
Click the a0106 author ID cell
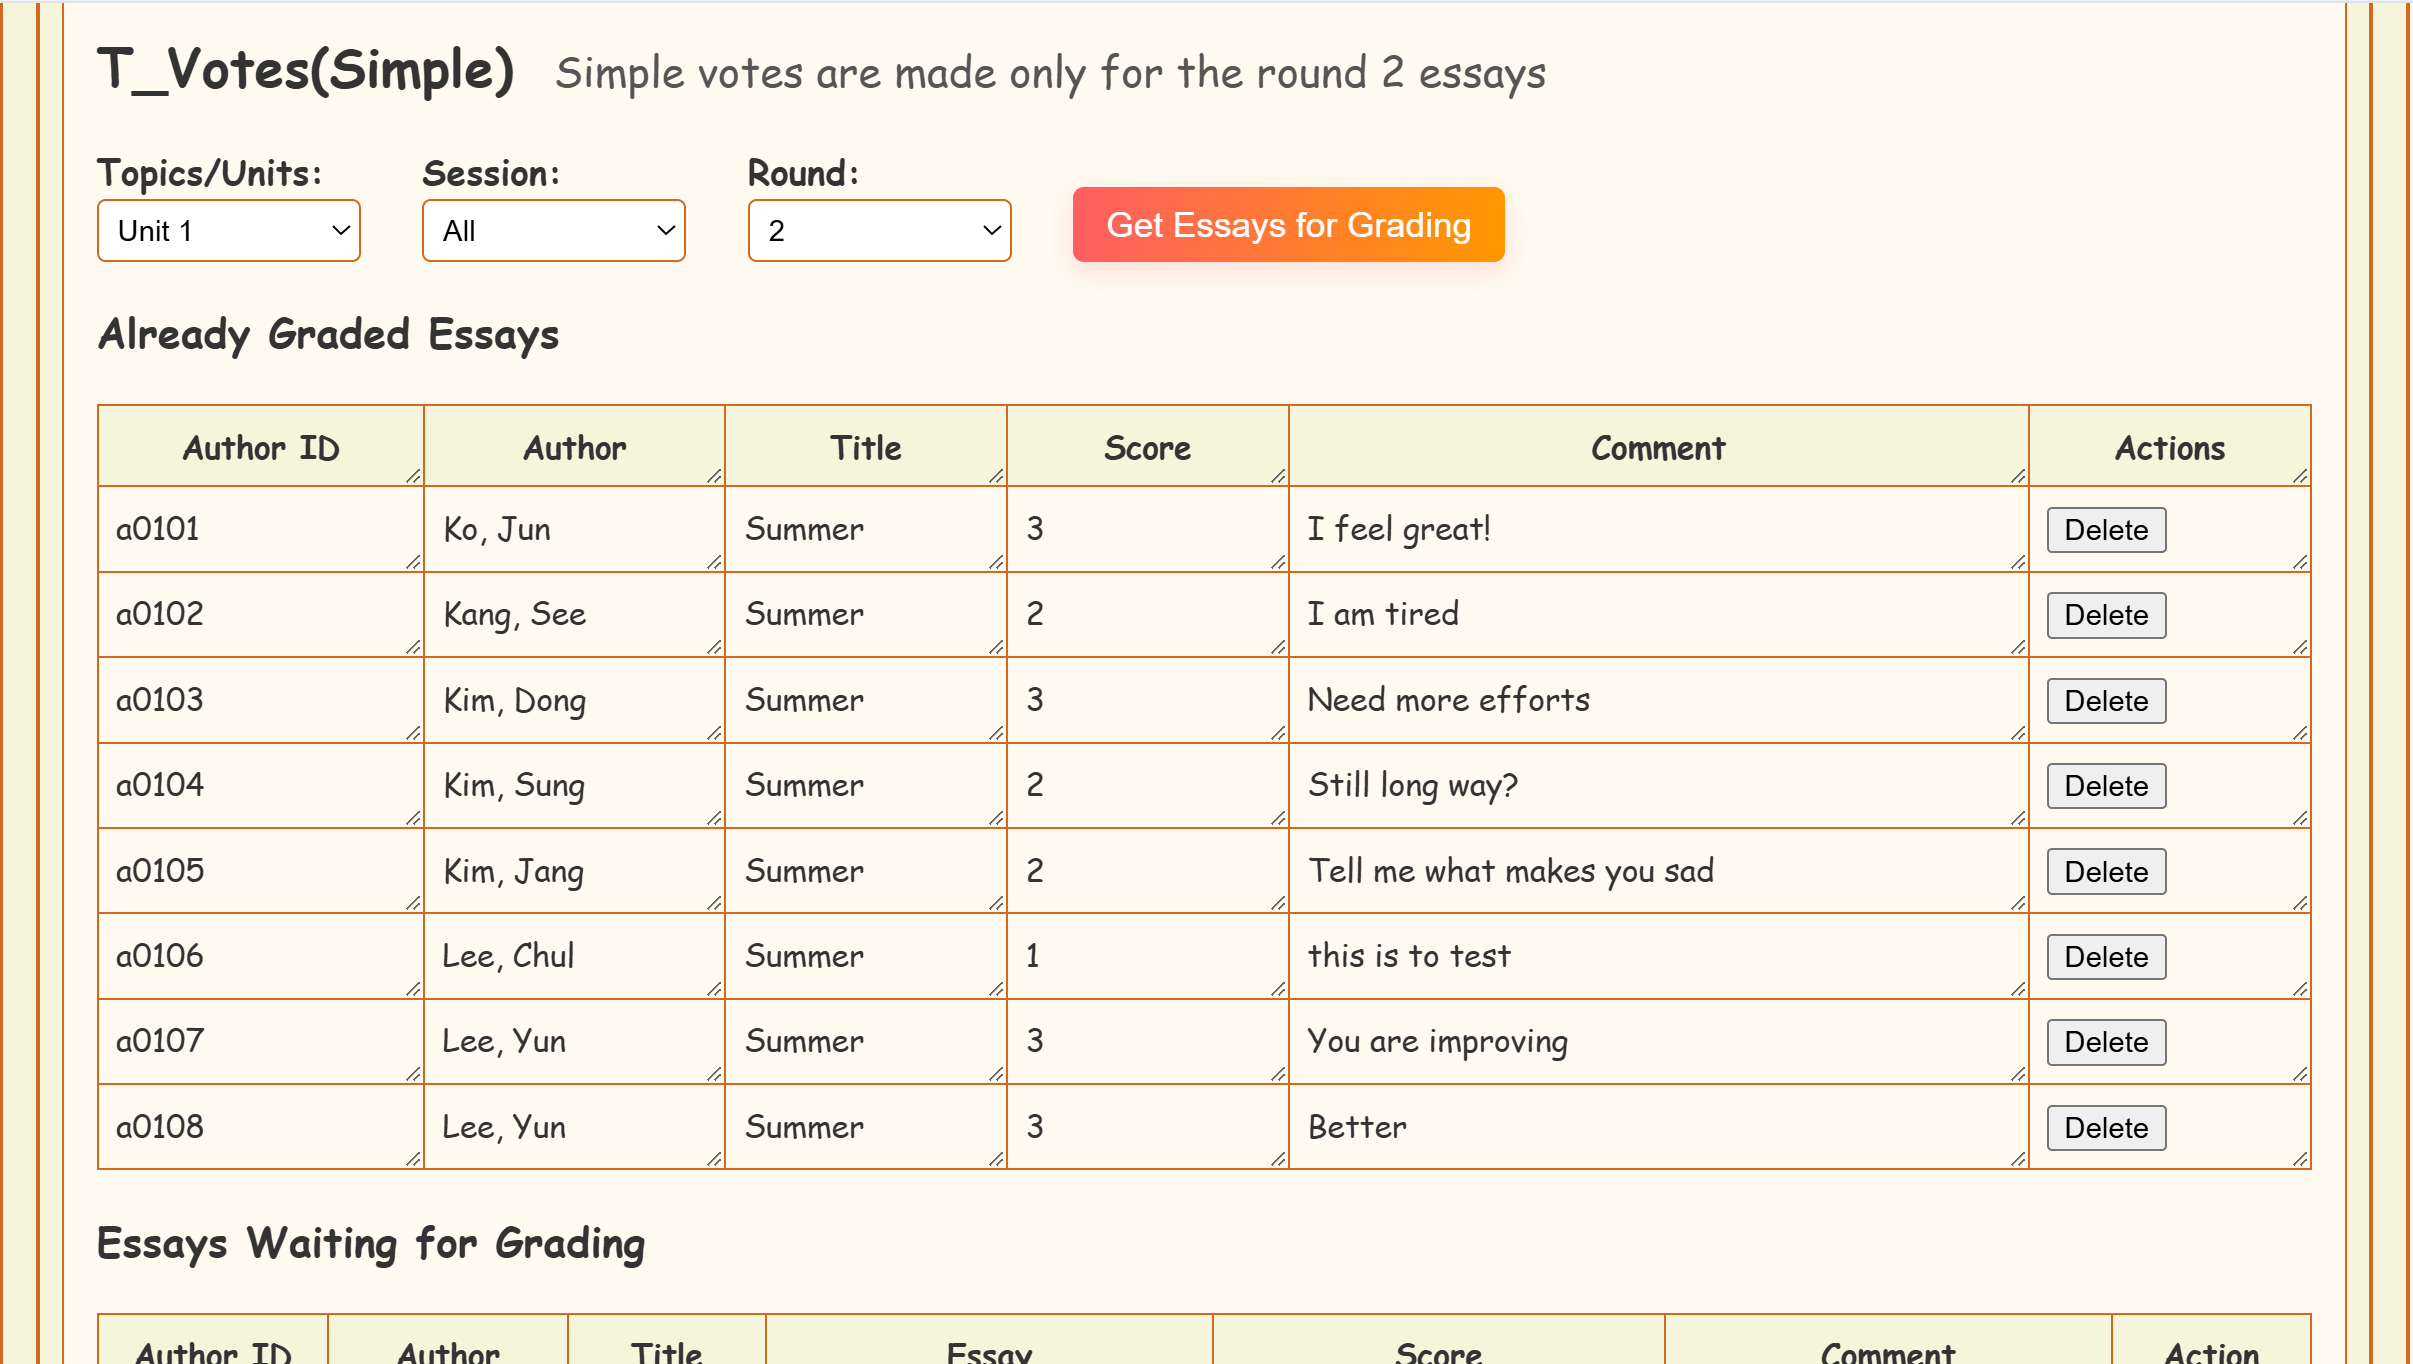[261, 956]
